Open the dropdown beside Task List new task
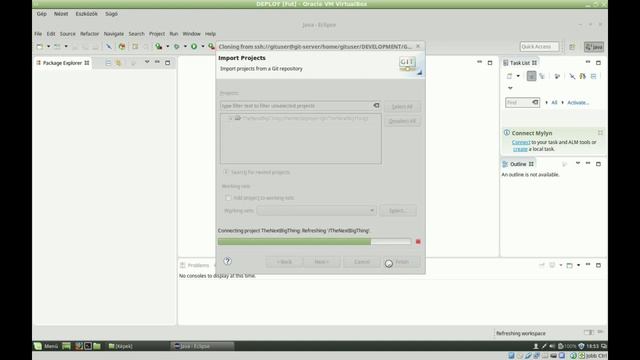The height and width of the screenshot is (360, 640). pyautogui.click(x=518, y=76)
